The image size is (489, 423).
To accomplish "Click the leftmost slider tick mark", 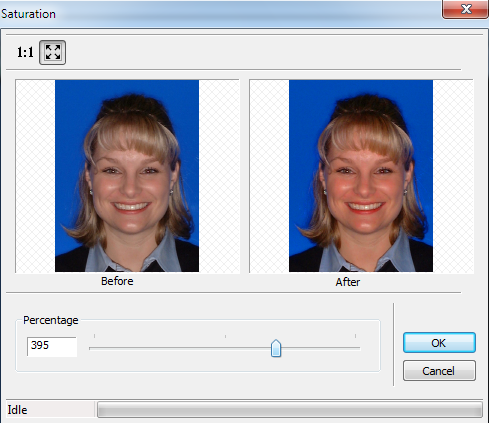I will click(x=94, y=336).
